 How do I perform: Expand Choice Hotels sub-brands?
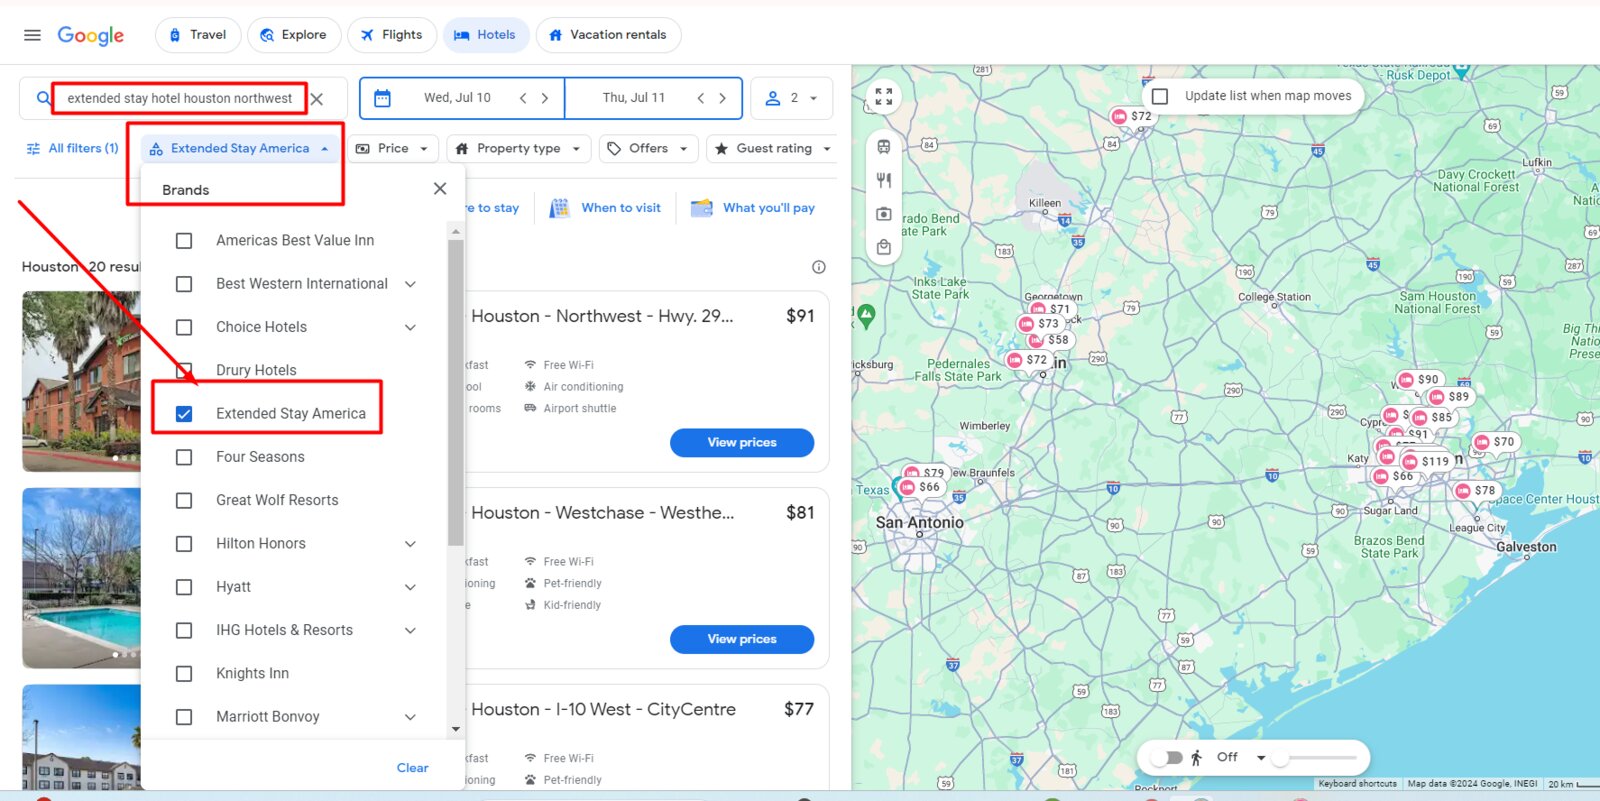coord(410,327)
